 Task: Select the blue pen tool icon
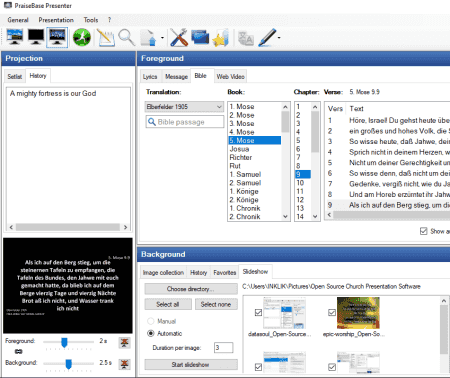coord(267,37)
